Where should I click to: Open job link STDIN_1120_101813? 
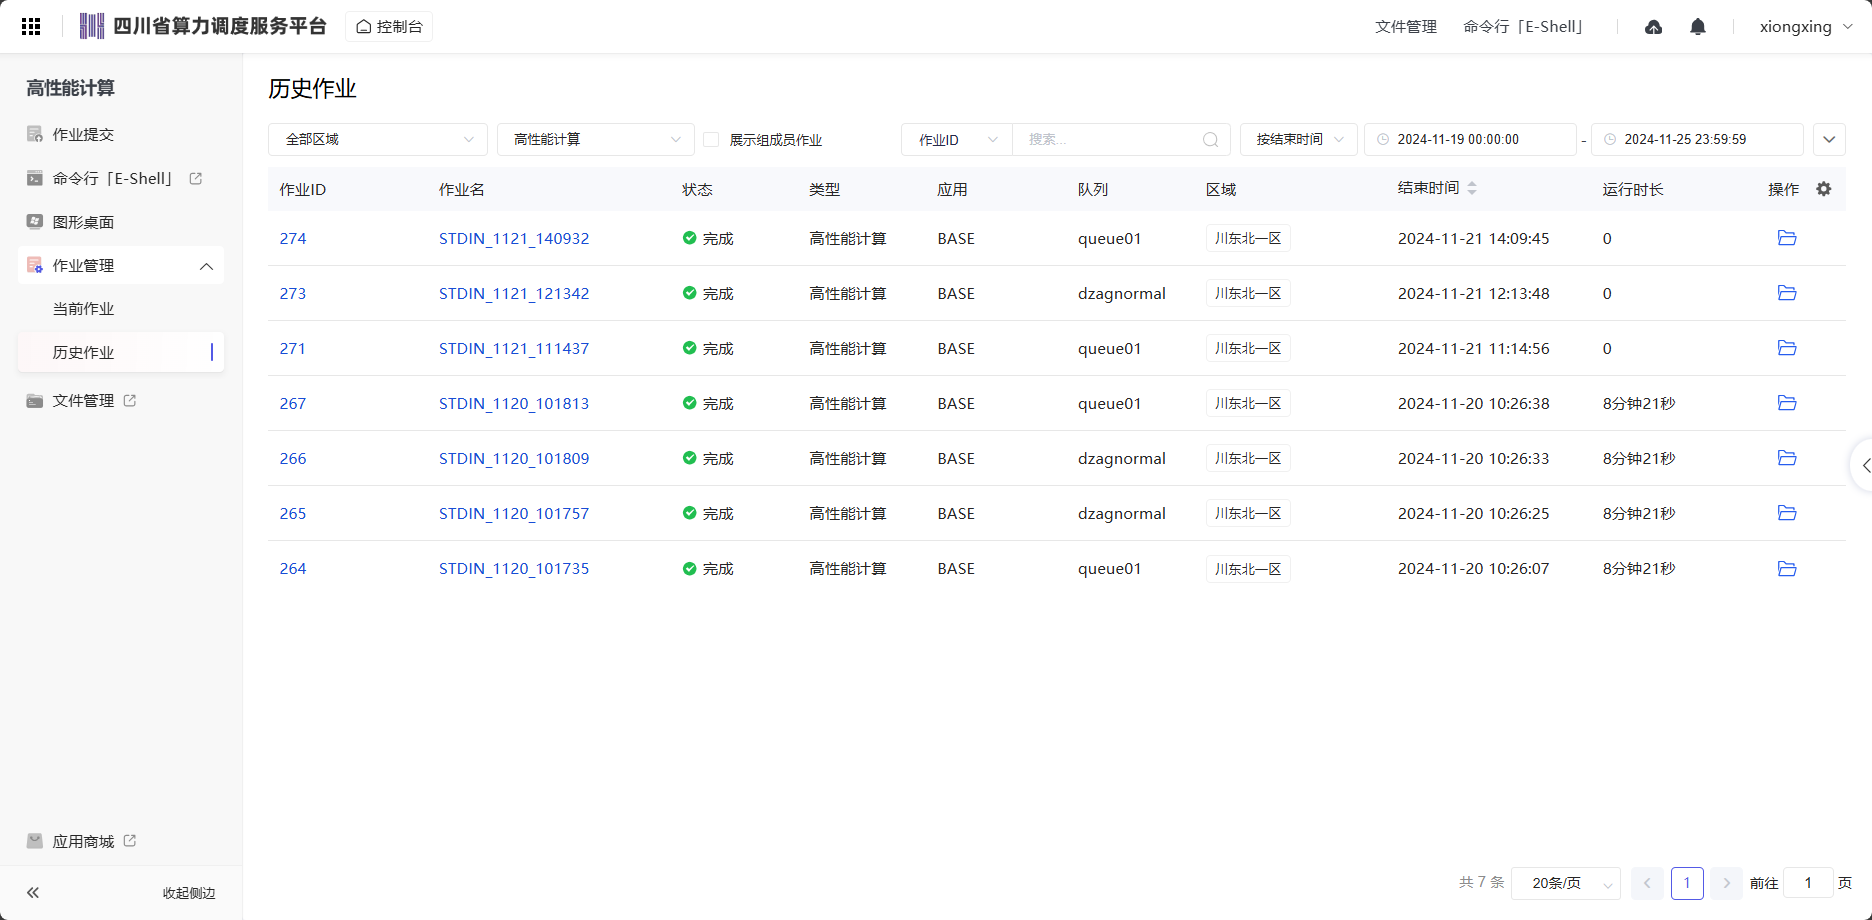[x=514, y=403]
